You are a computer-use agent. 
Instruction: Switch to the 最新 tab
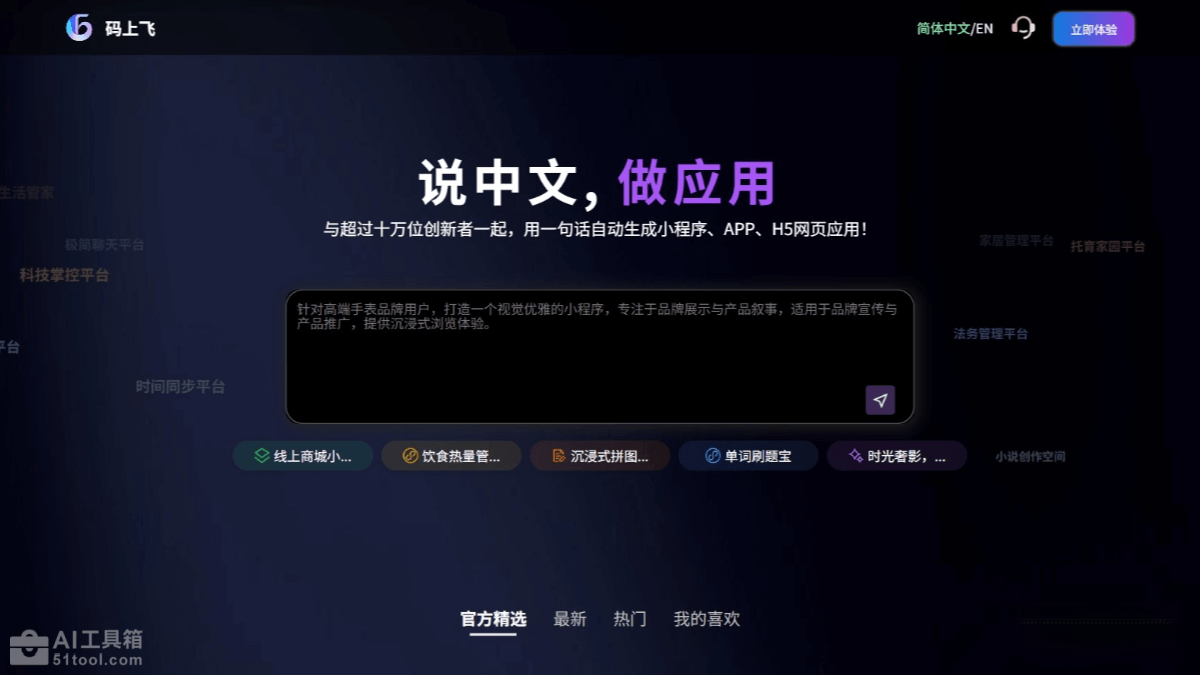[570, 619]
